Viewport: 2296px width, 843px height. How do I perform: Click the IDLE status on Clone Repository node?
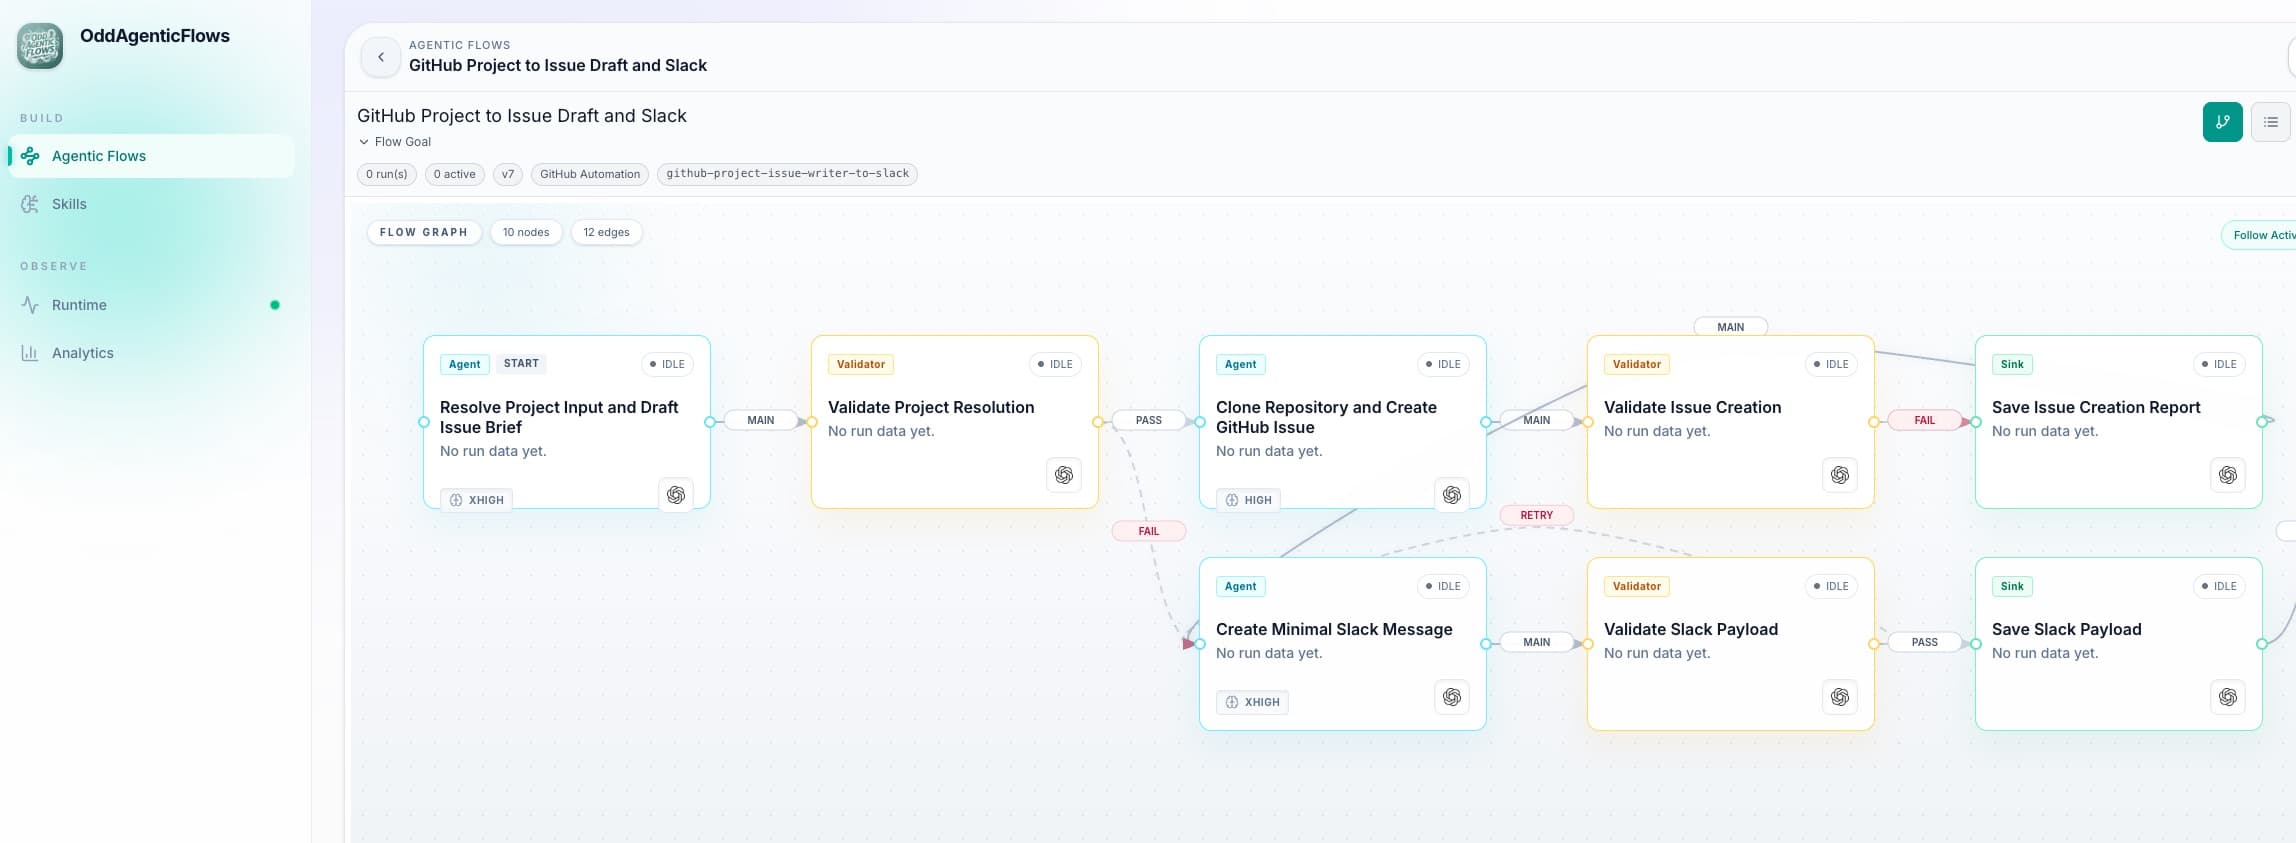click(x=1444, y=364)
